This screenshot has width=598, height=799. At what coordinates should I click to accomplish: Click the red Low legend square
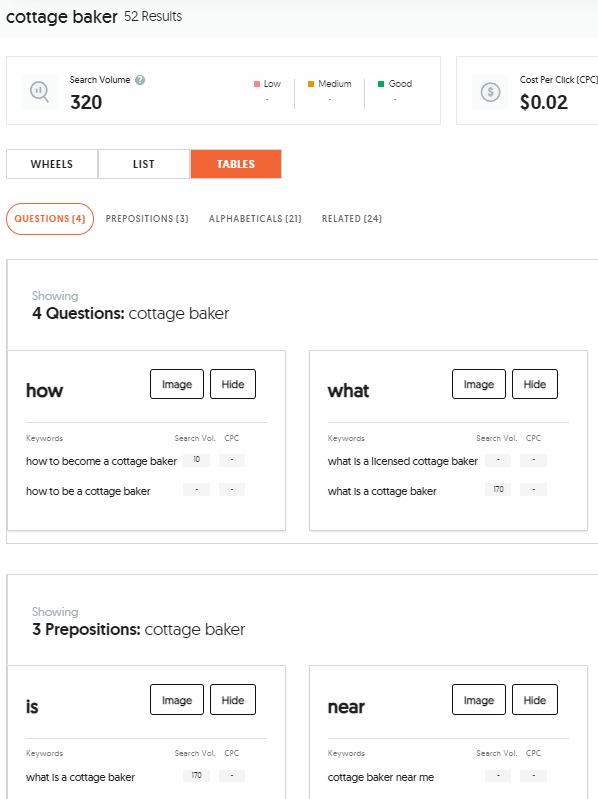(x=257, y=84)
